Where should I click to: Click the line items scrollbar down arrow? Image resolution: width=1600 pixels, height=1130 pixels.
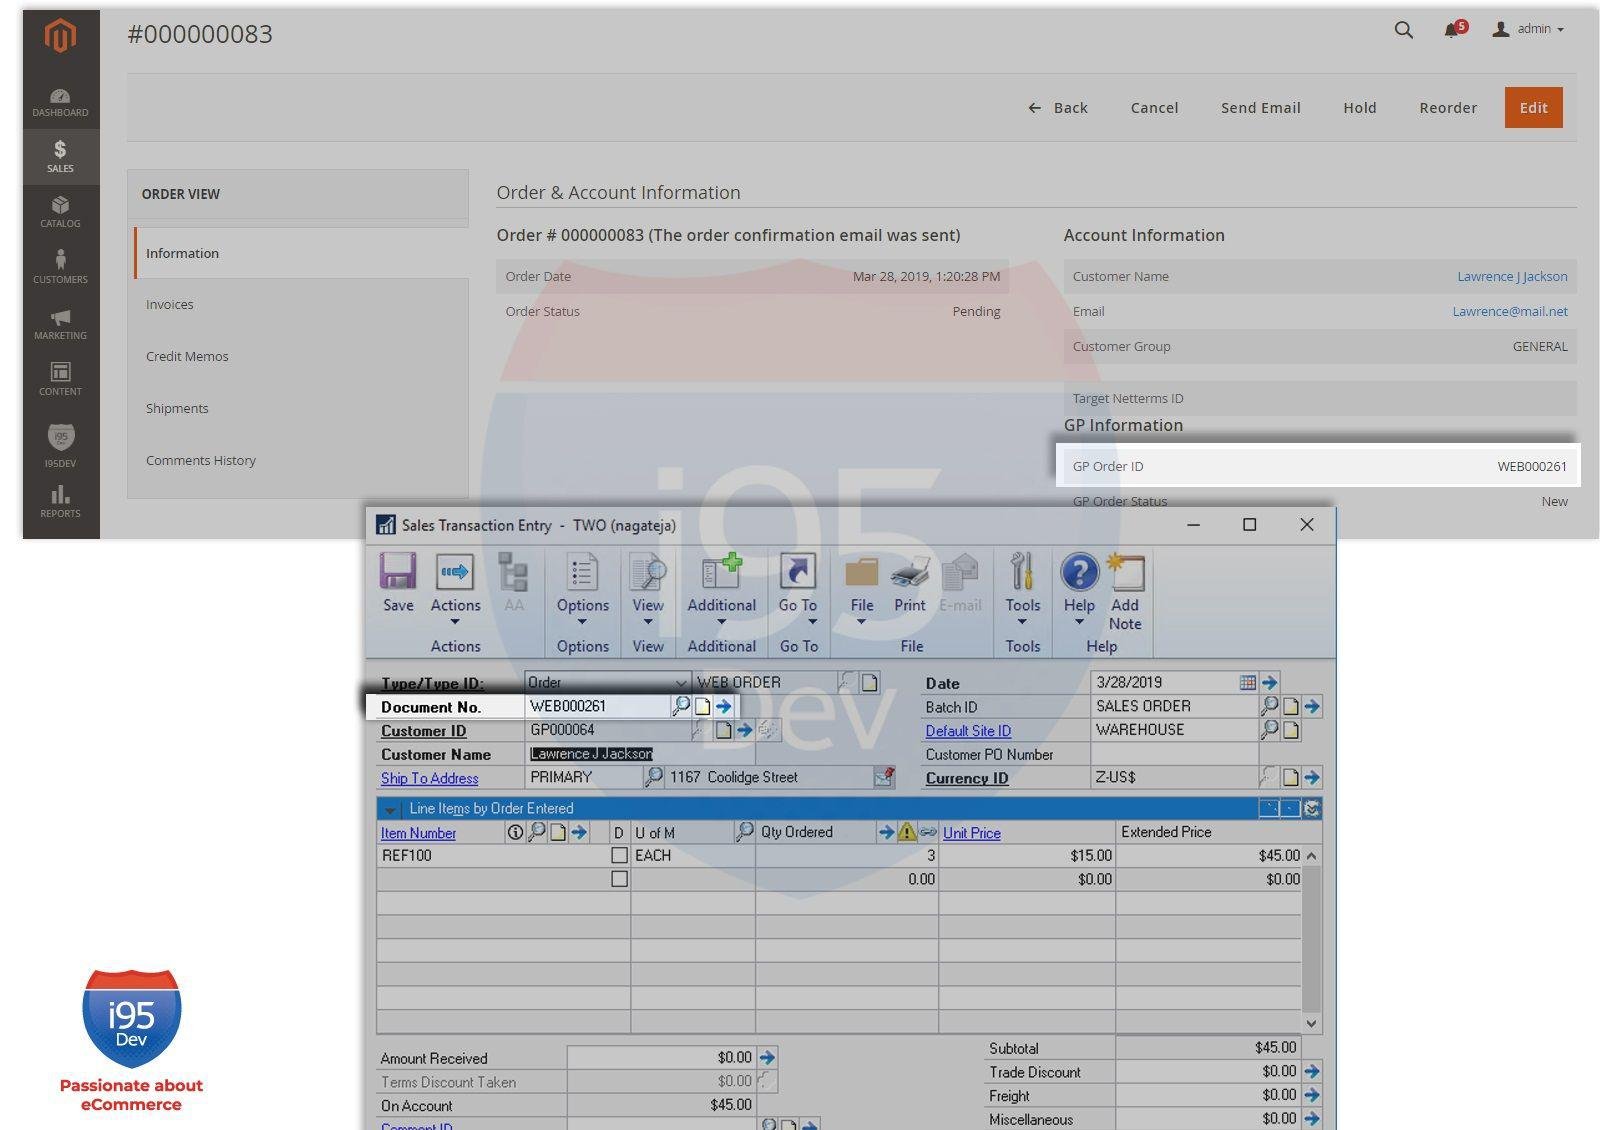[x=1311, y=1023]
